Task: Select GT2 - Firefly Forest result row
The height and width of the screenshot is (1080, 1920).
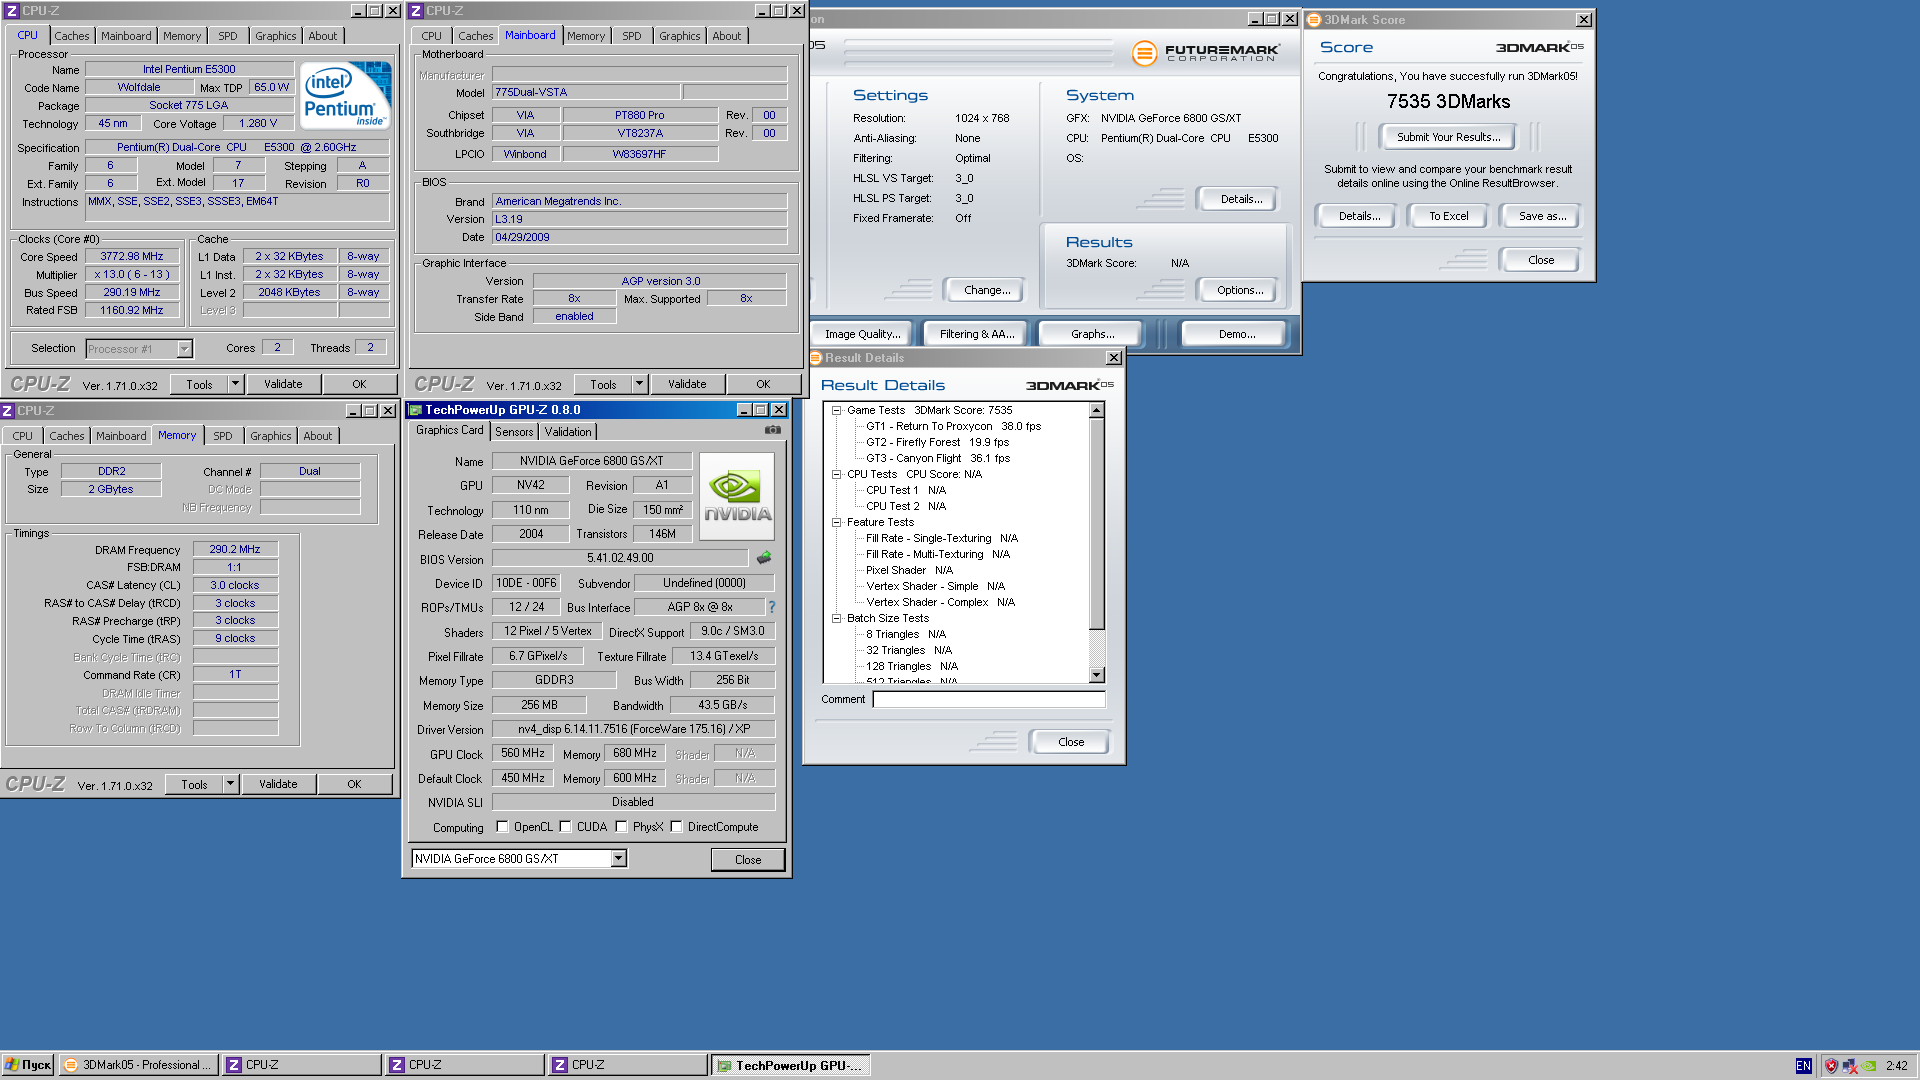Action: click(x=937, y=442)
